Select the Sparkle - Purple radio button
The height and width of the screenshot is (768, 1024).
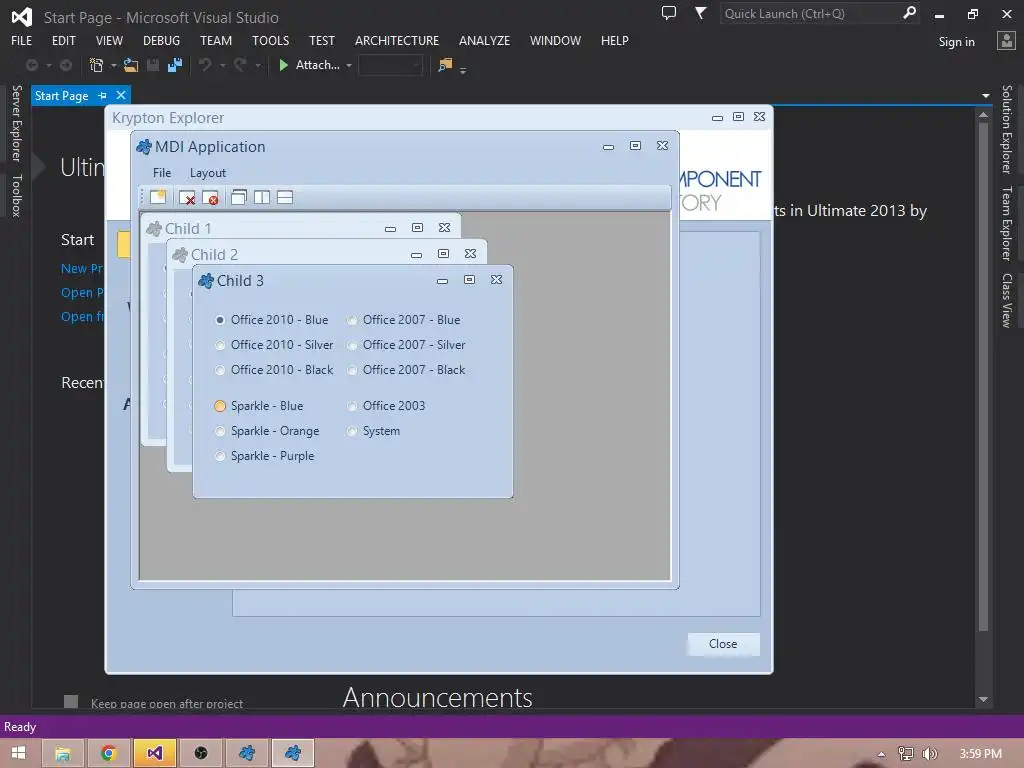coord(220,456)
